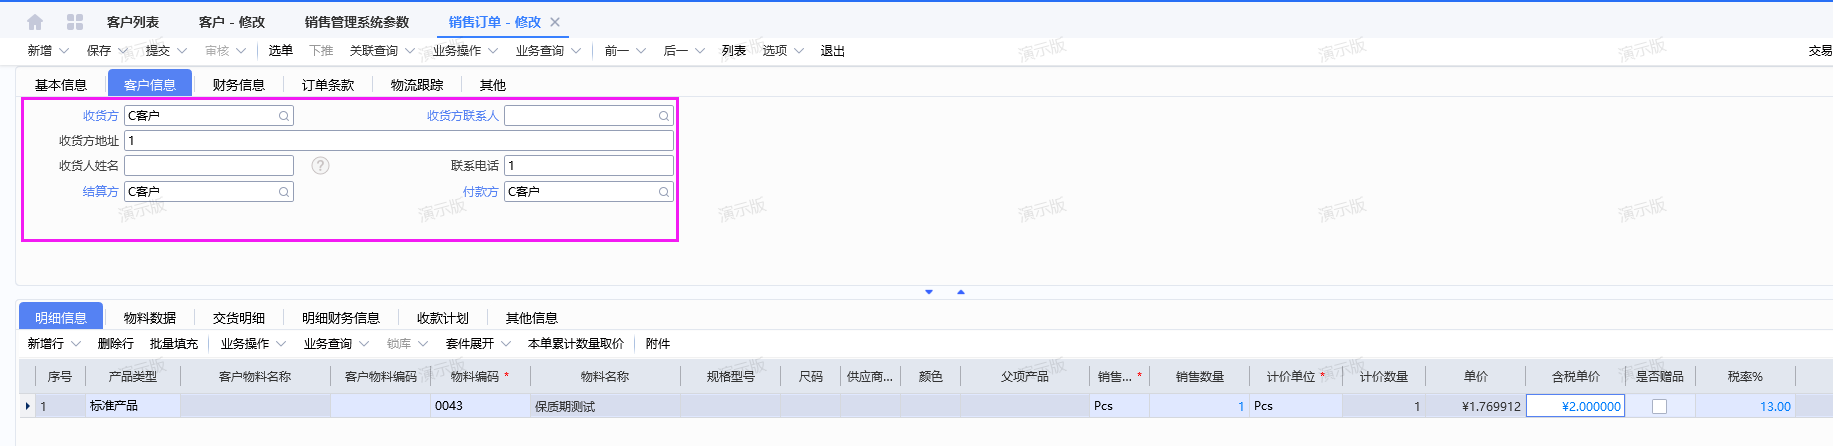This screenshot has width=1833, height=446.
Task: Click the 产品类型 cell 标准产品
Action: coord(132,406)
